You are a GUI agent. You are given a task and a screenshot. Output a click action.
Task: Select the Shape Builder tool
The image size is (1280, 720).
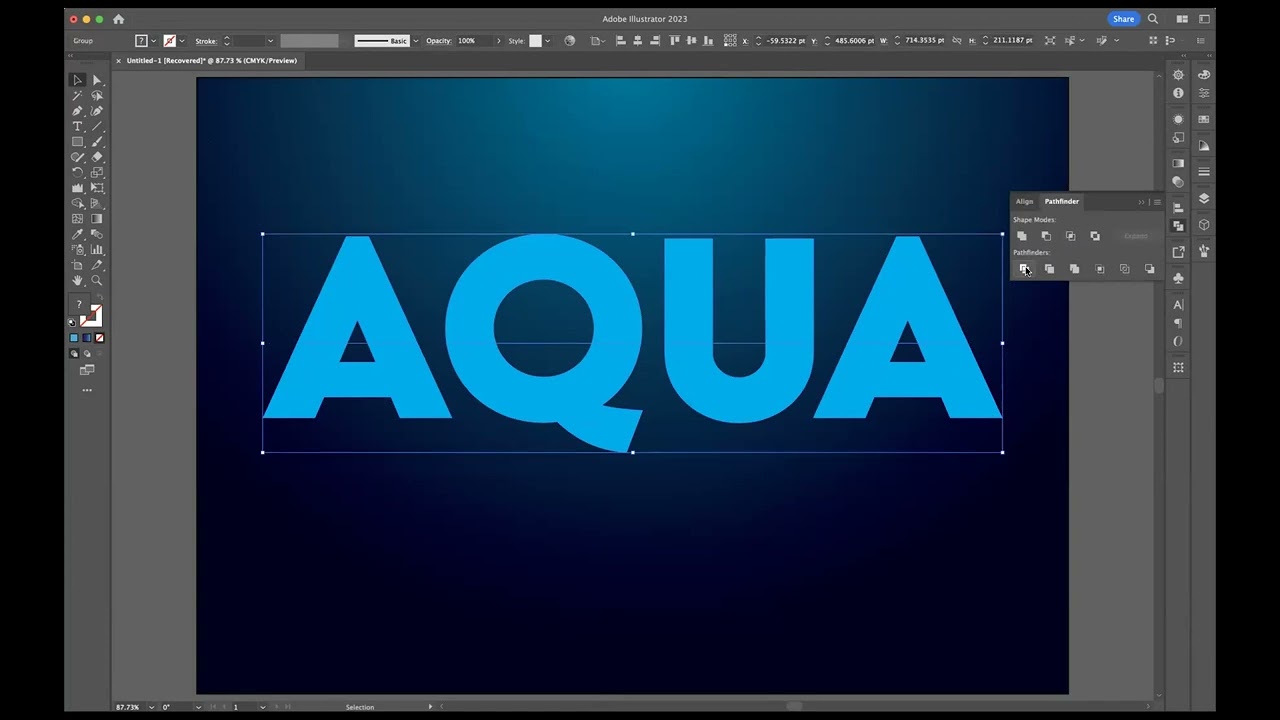pyautogui.click(x=77, y=203)
